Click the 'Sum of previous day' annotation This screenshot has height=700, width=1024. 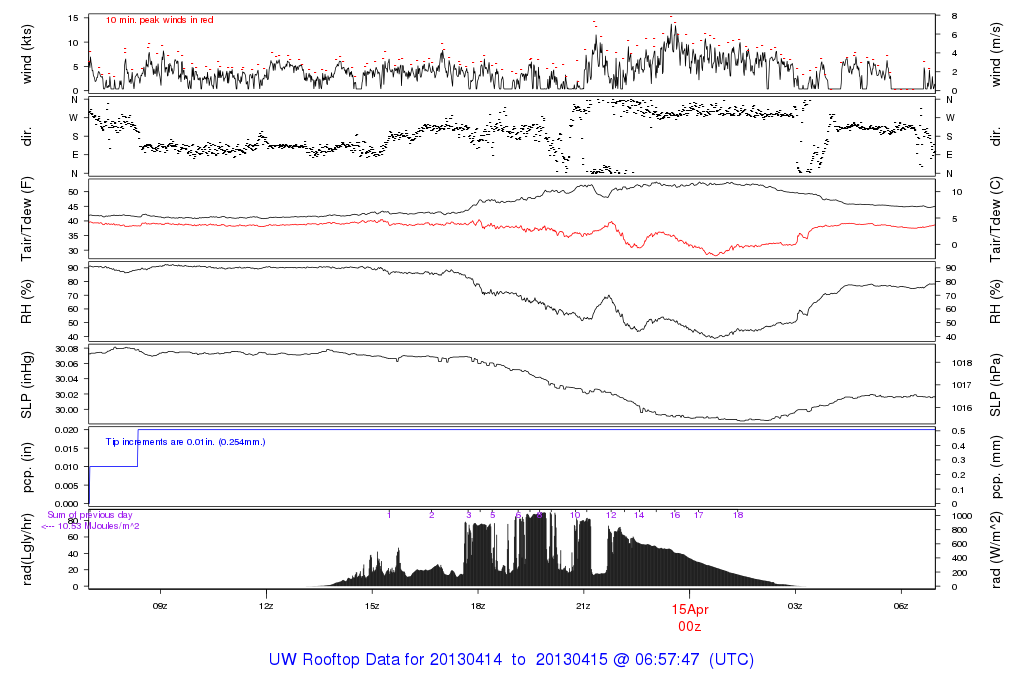89,515
